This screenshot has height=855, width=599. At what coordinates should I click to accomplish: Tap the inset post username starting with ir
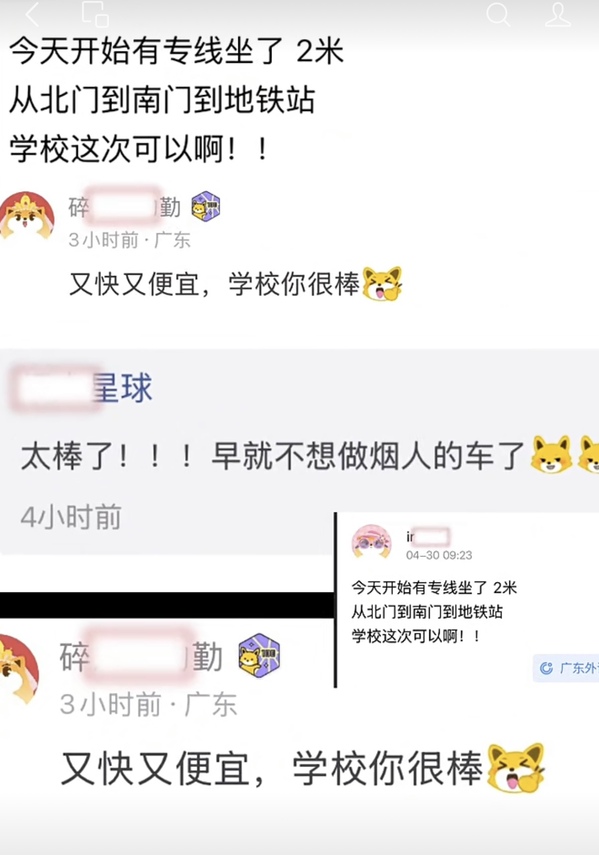point(427,537)
